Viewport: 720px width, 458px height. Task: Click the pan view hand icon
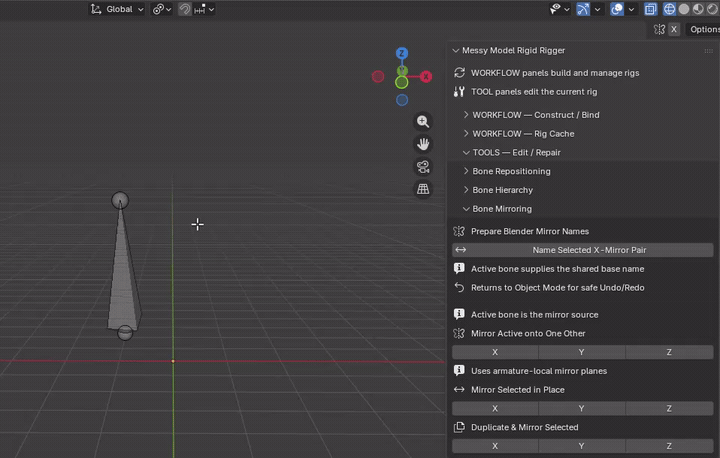(423, 144)
